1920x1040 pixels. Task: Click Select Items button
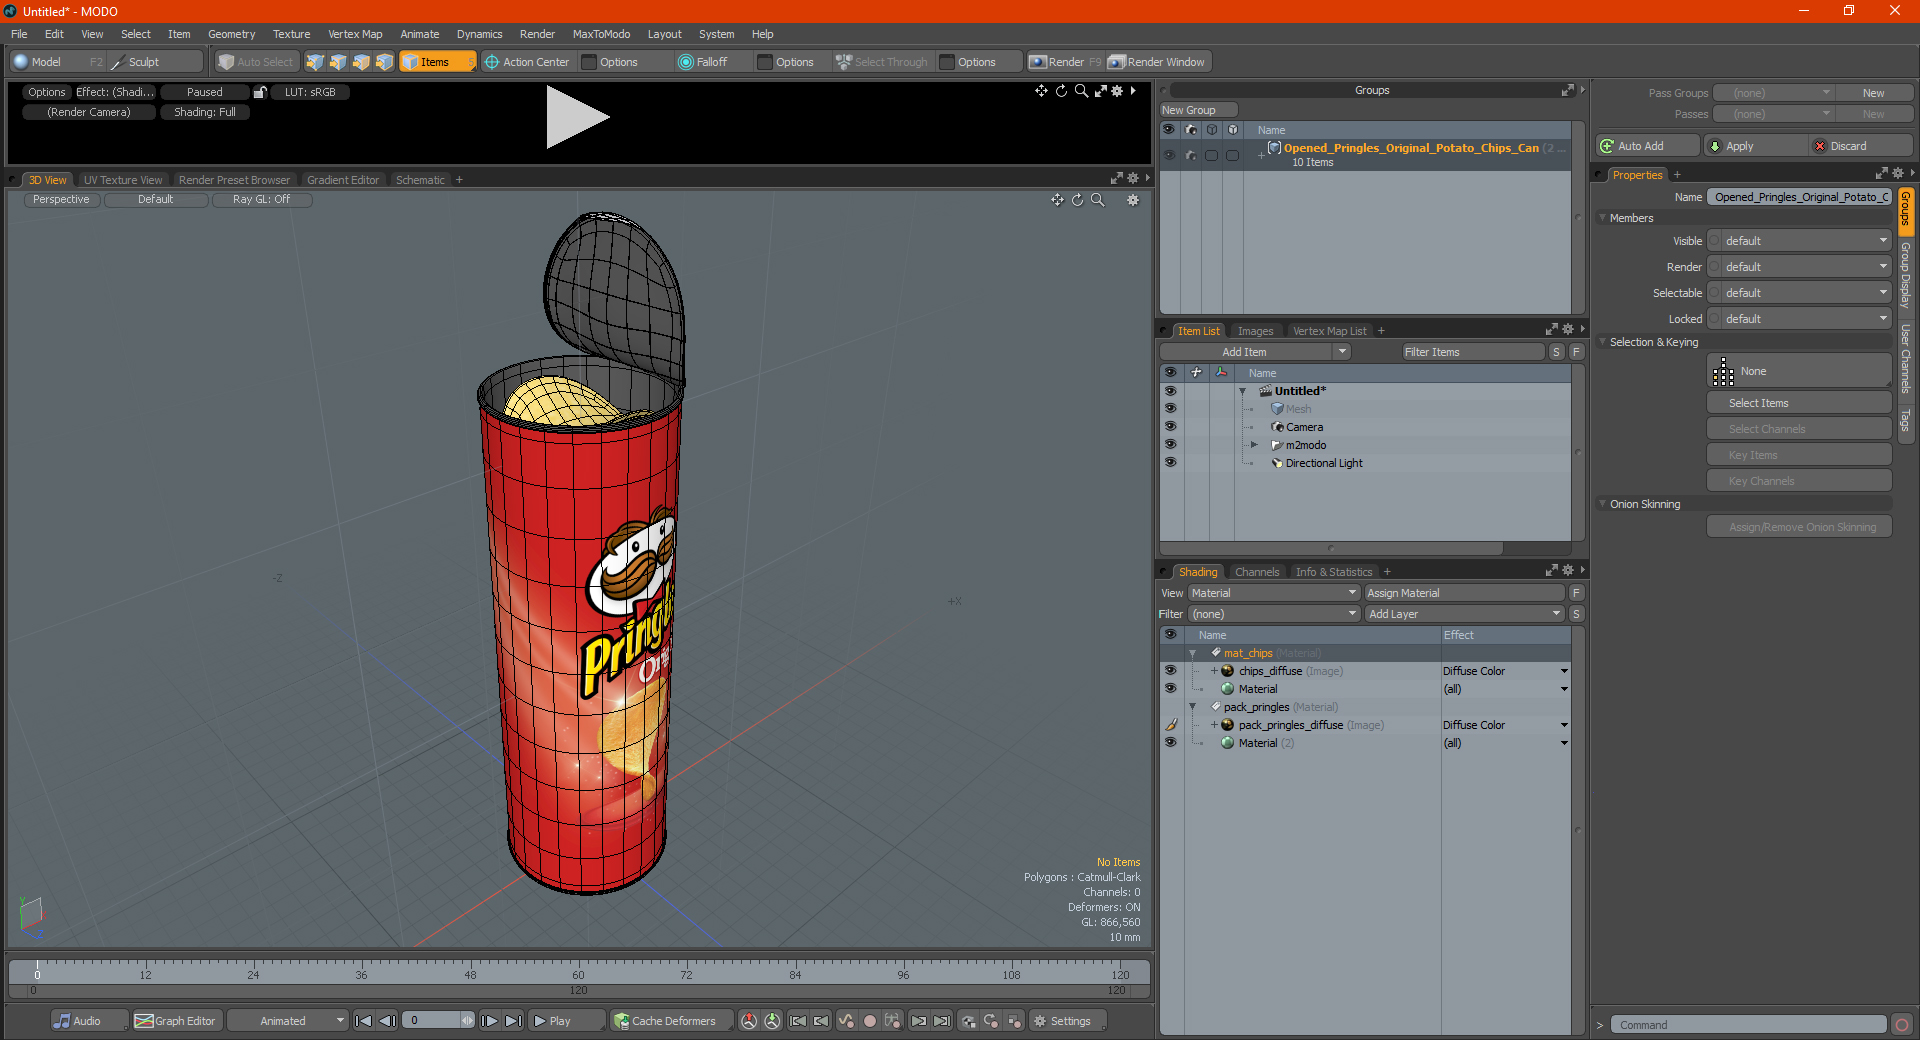[1799, 403]
